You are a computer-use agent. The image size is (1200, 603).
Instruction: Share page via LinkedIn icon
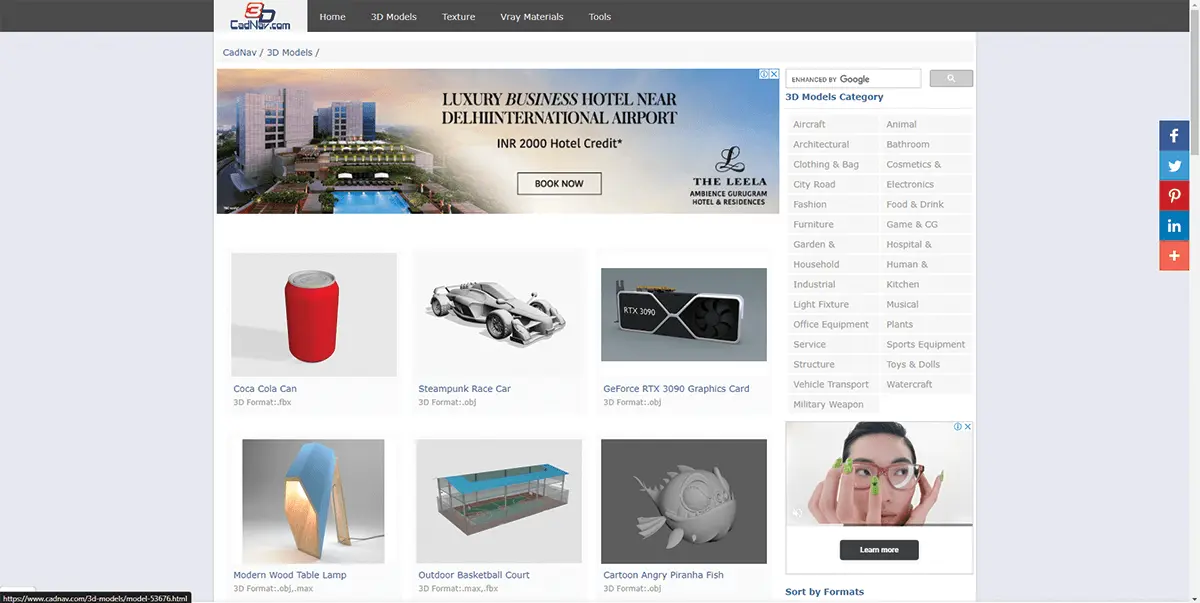(1174, 226)
